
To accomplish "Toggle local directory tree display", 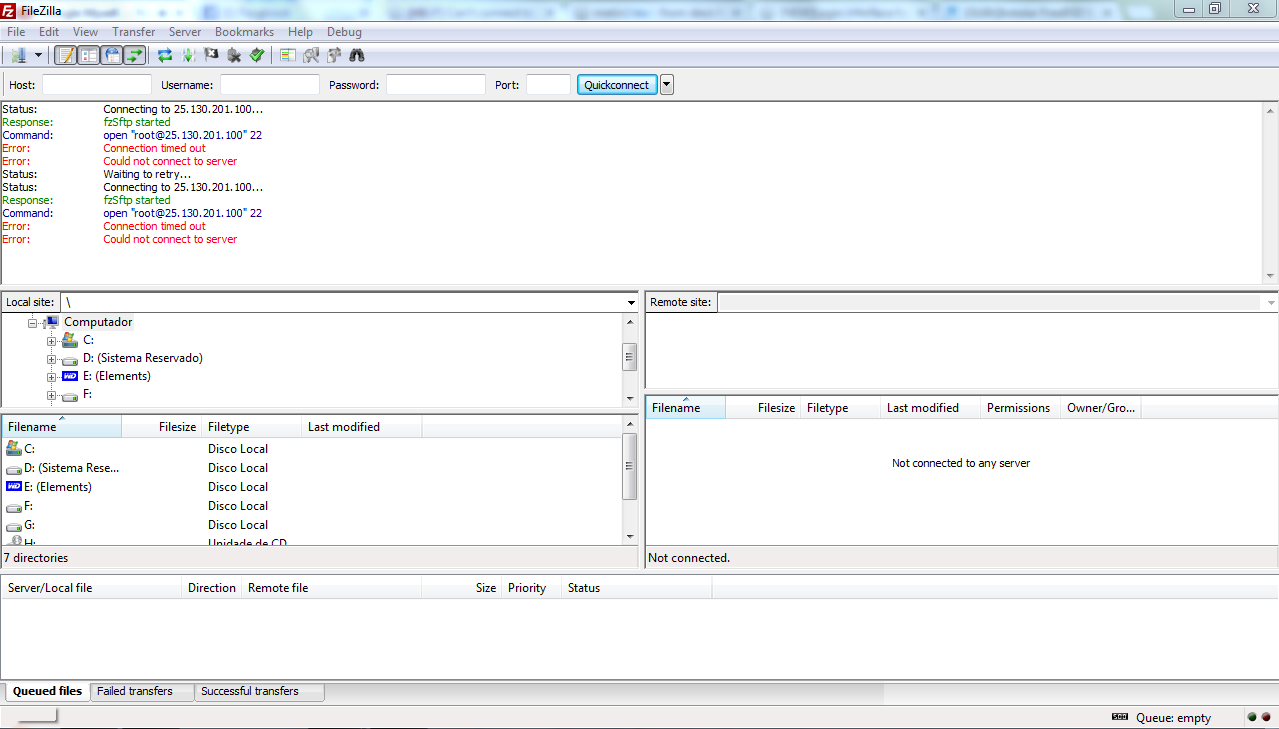I will pyautogui.click(x=89, y=55).
